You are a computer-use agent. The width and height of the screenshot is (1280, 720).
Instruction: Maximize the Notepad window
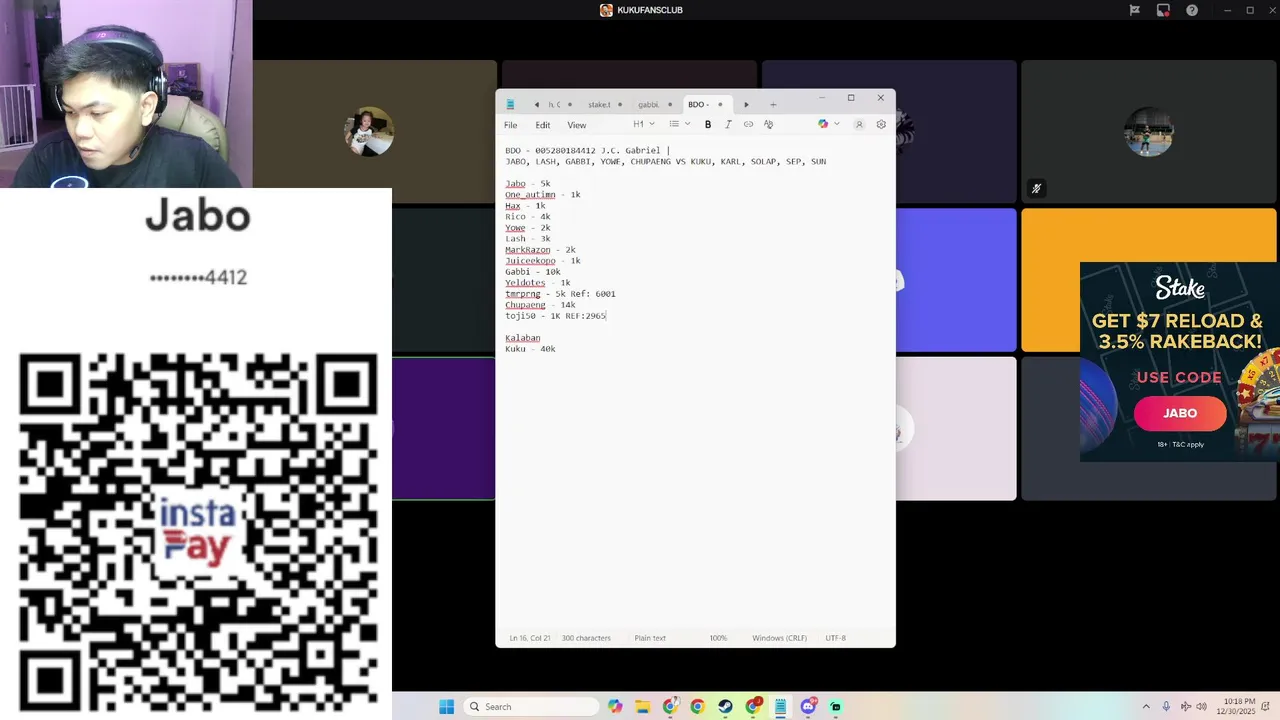coord(851,98)
